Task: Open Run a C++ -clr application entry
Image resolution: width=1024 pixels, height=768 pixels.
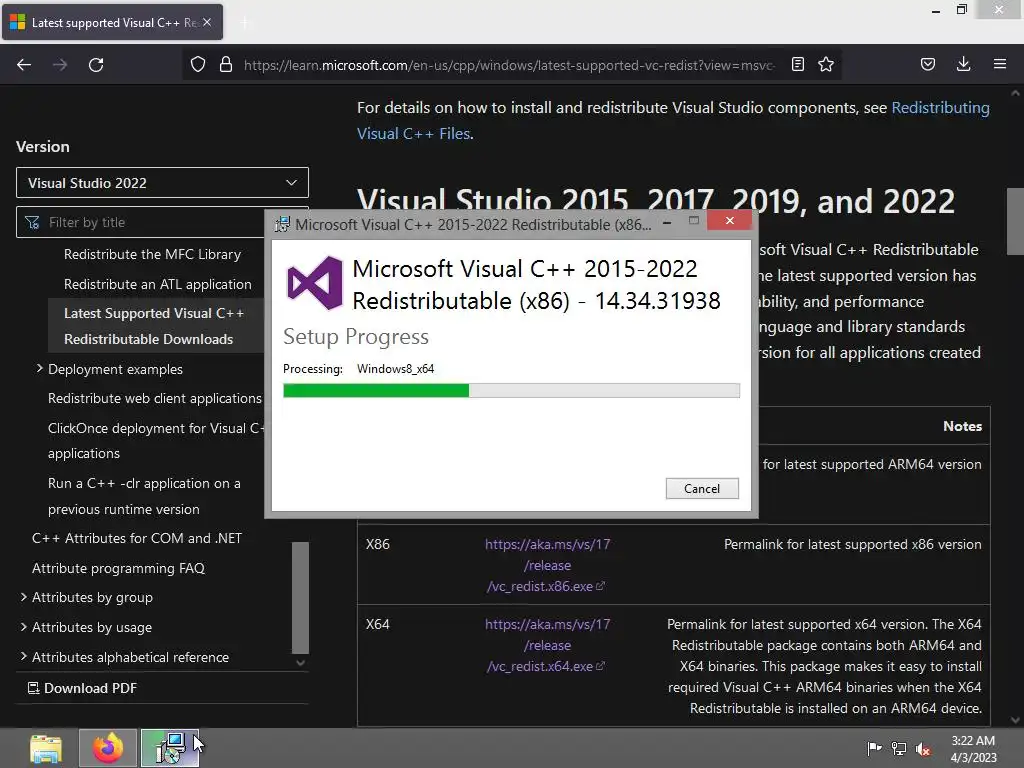Action: (144, 496)
